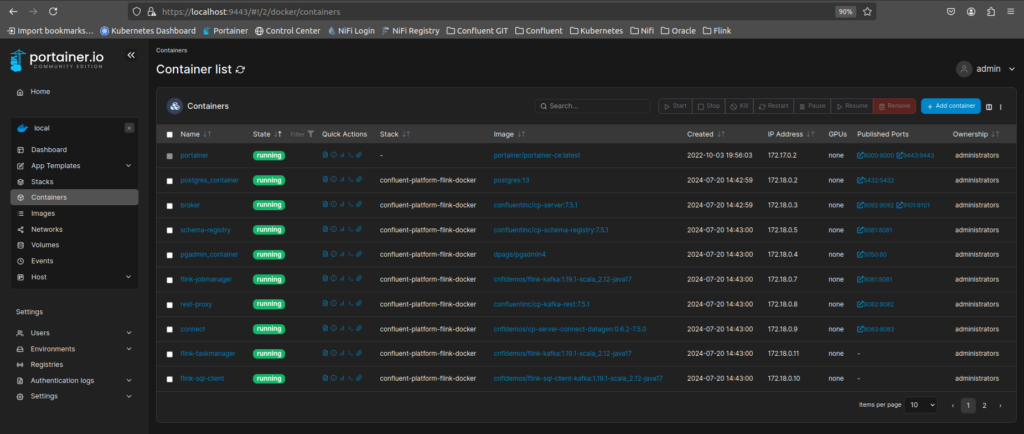Close the local environment with X icon
This screenshot has width=1024, height=434.
point(129,128)
